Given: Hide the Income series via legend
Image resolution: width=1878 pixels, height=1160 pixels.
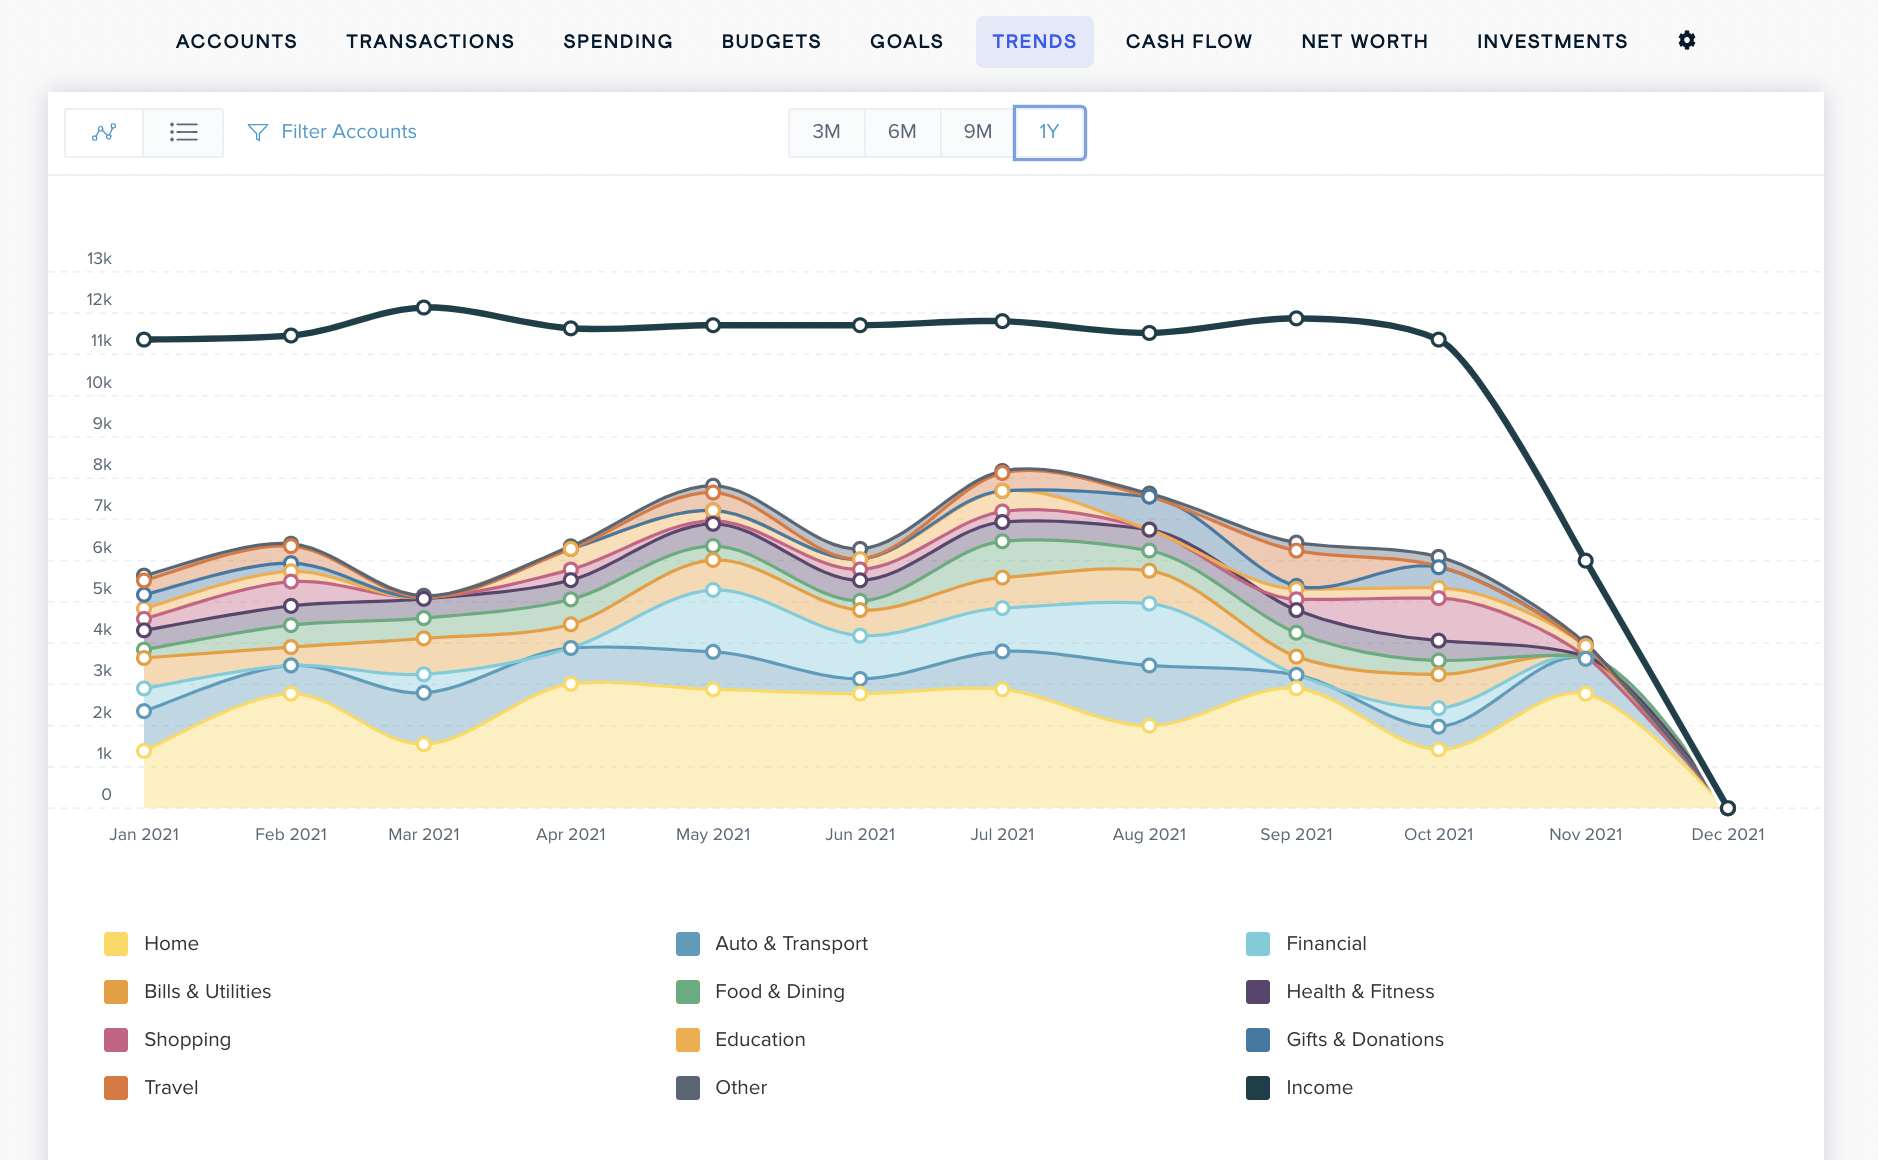Looking at the screenshot, I should click(1318, 1087).
